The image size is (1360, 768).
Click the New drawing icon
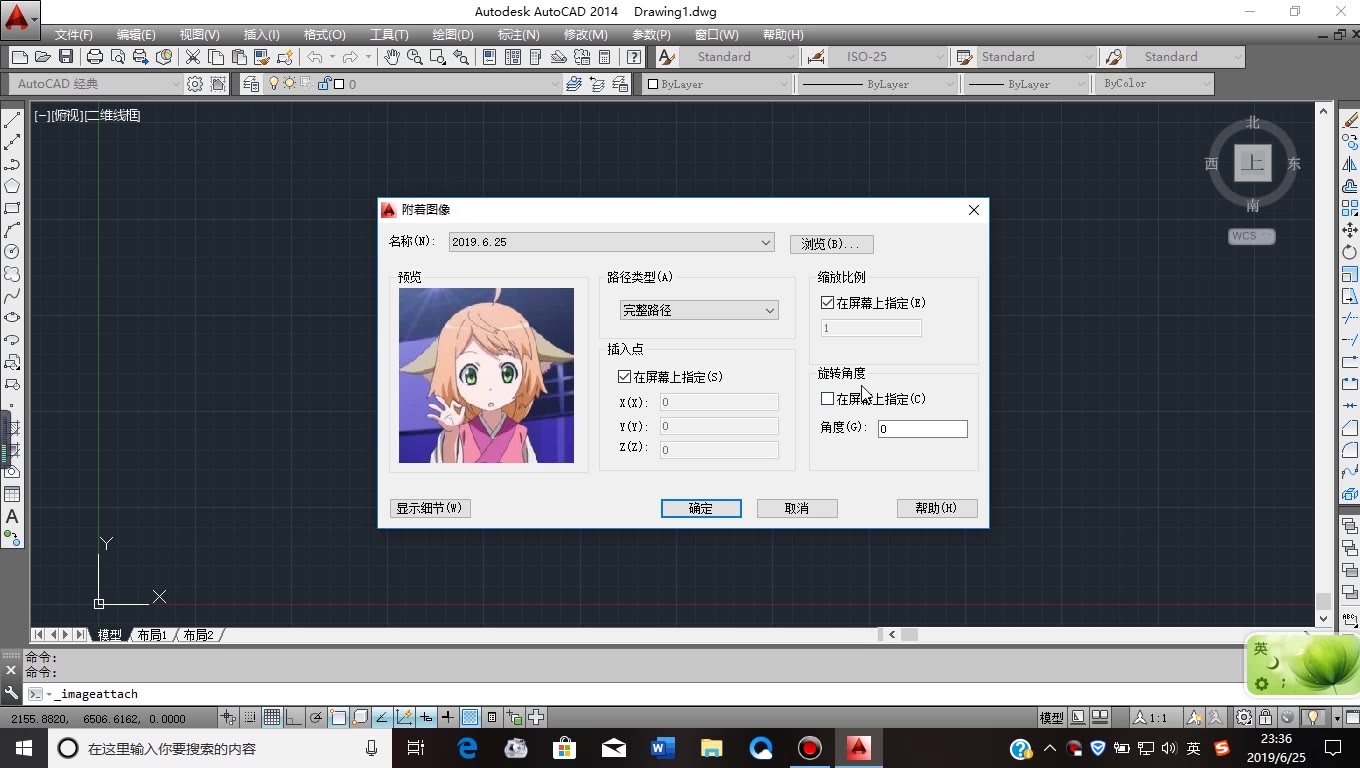click(20, 57)
